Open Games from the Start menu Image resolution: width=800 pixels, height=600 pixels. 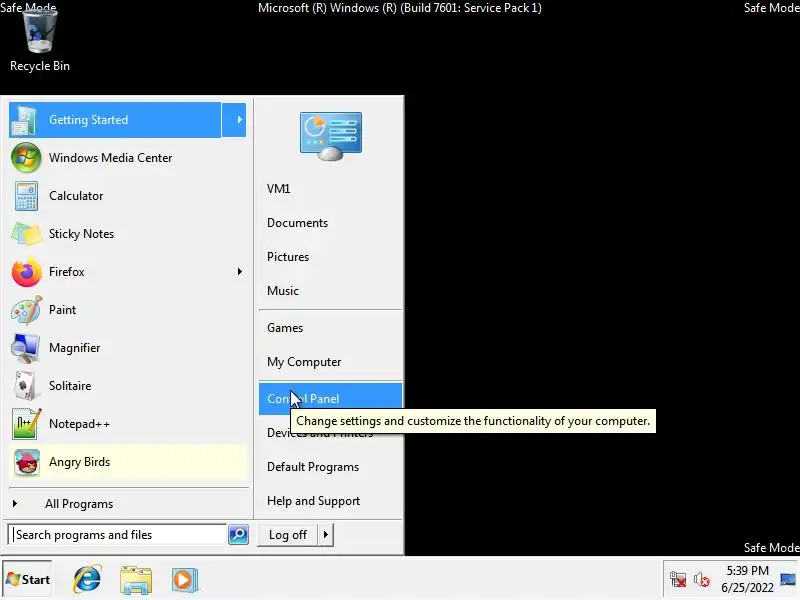tap(285, 328)
